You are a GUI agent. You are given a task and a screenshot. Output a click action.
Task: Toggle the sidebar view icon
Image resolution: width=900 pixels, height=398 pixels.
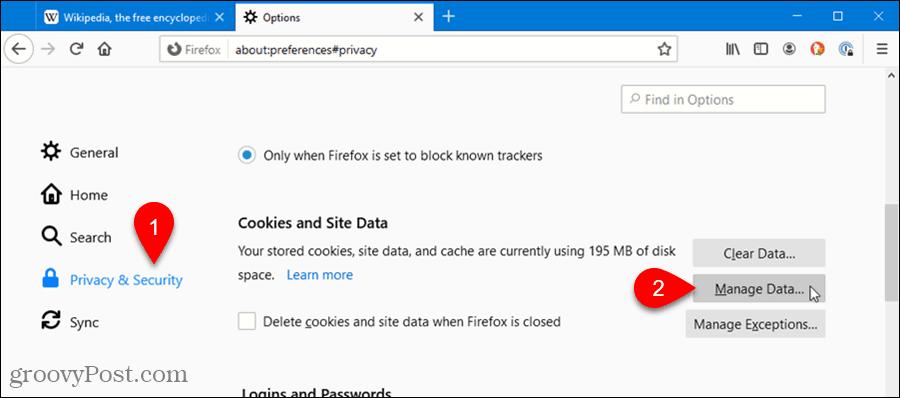pyautogui.click(x=761, y=50)
